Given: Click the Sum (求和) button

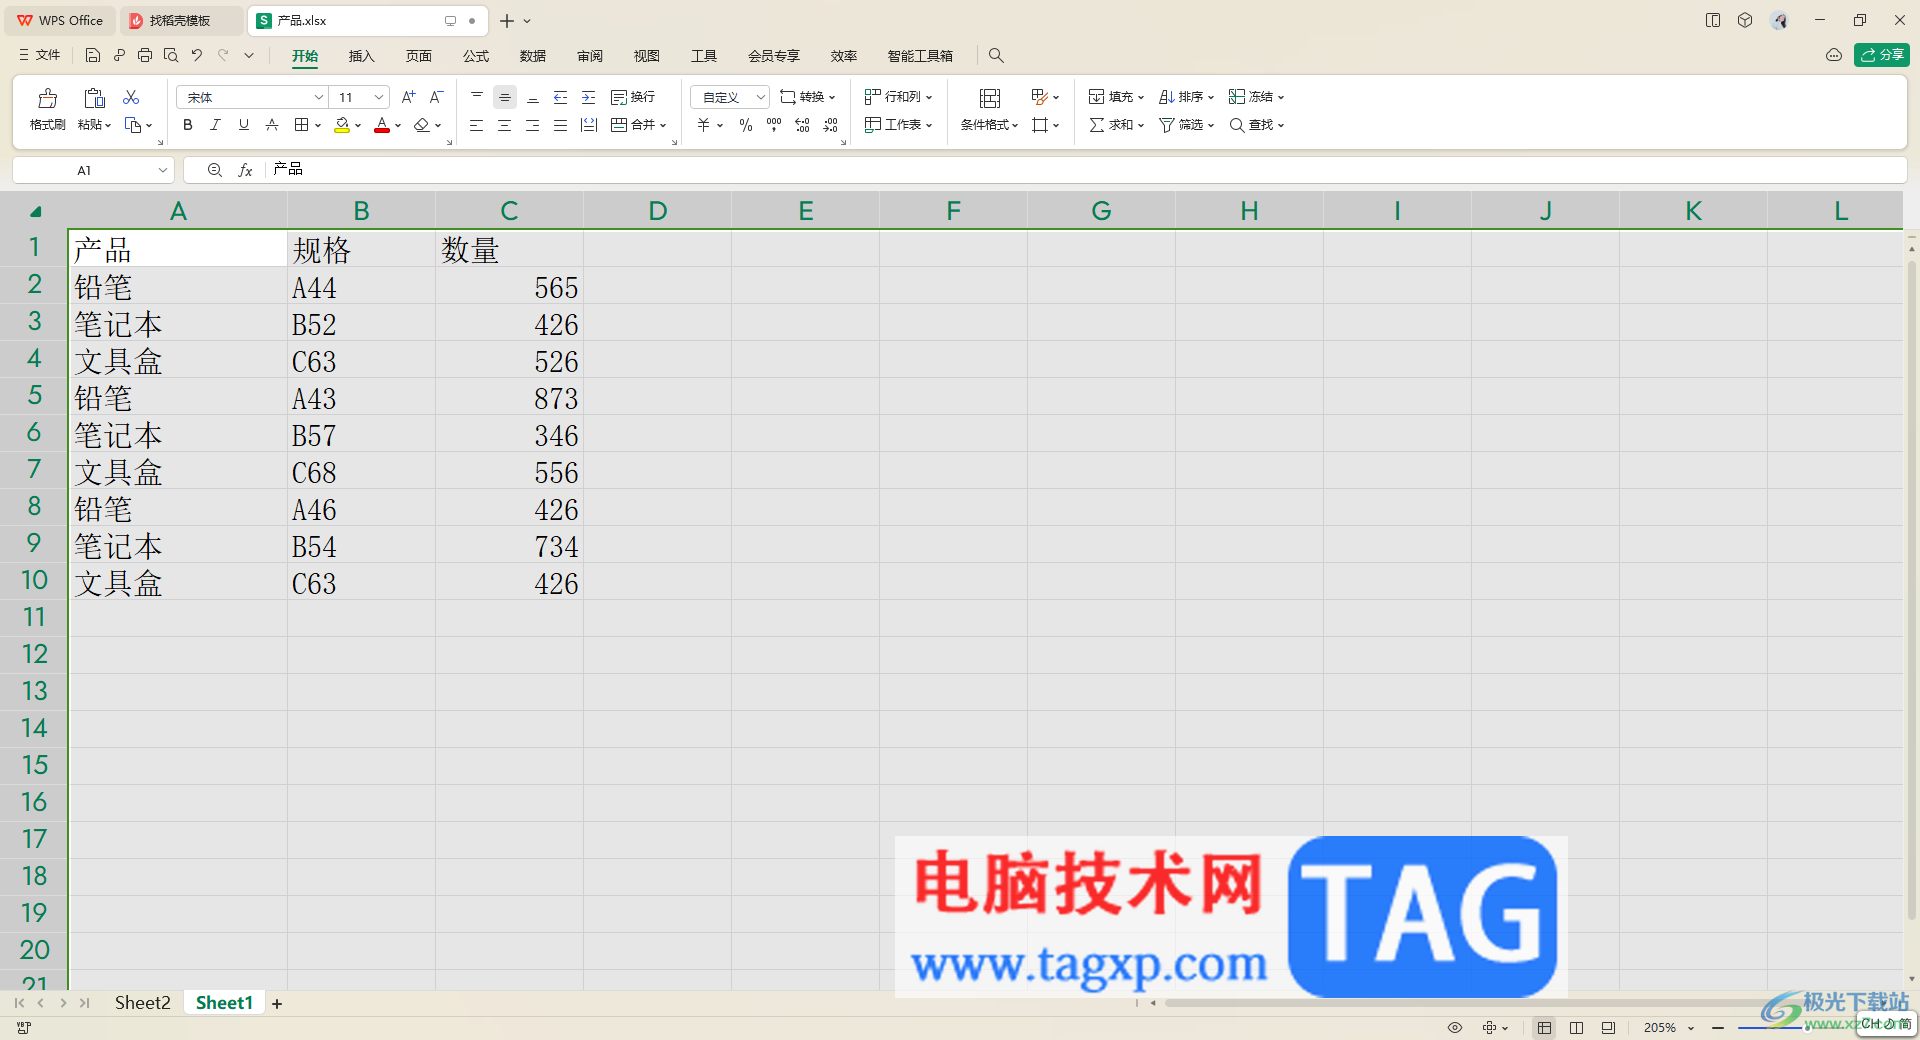Looking at the screenshot, I should click(1116, 125).
